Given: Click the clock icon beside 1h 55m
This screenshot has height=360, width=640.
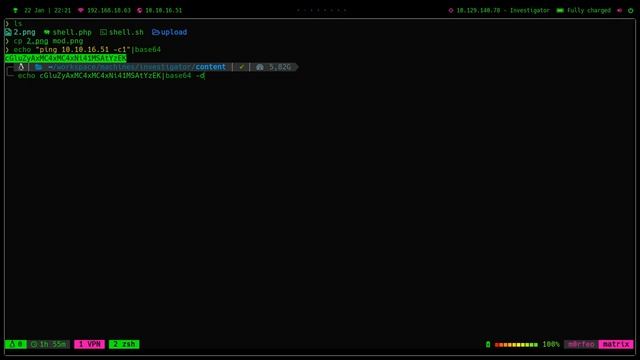Looking at the screenshot, I should click(x=34, y=344).
